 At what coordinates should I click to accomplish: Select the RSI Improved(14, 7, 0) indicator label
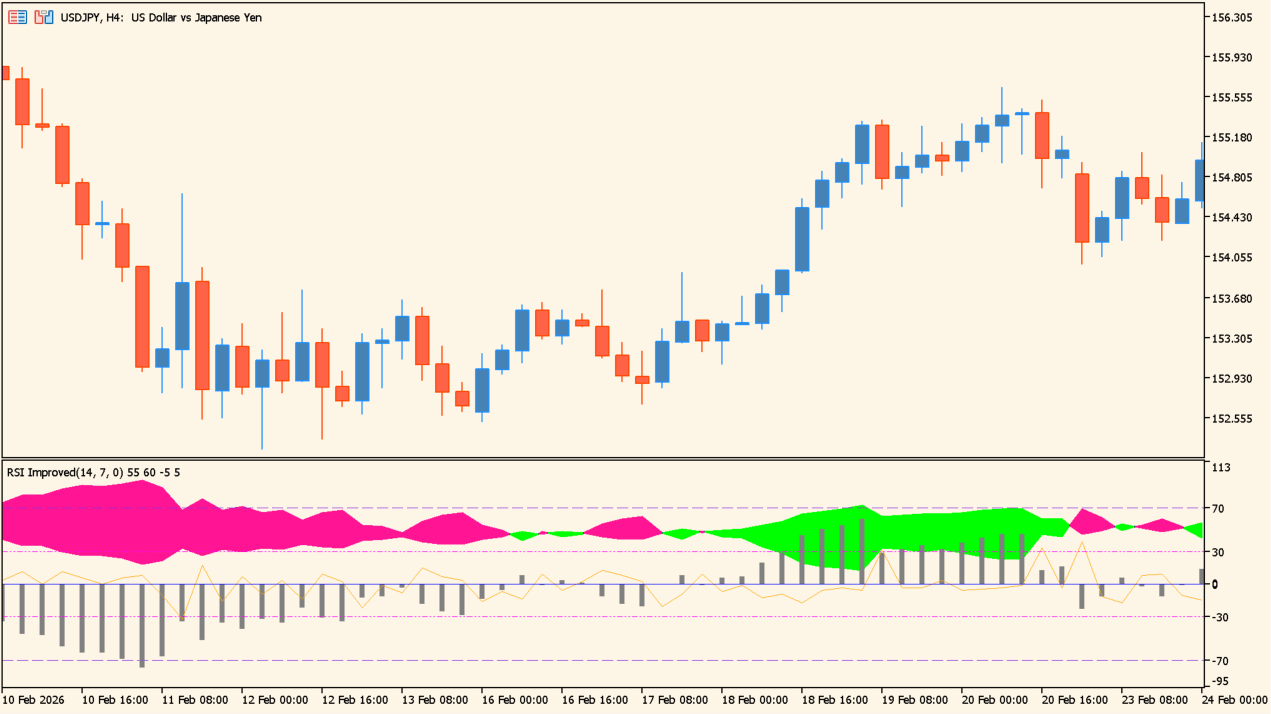pyautogui.click(x=93, y=472)
